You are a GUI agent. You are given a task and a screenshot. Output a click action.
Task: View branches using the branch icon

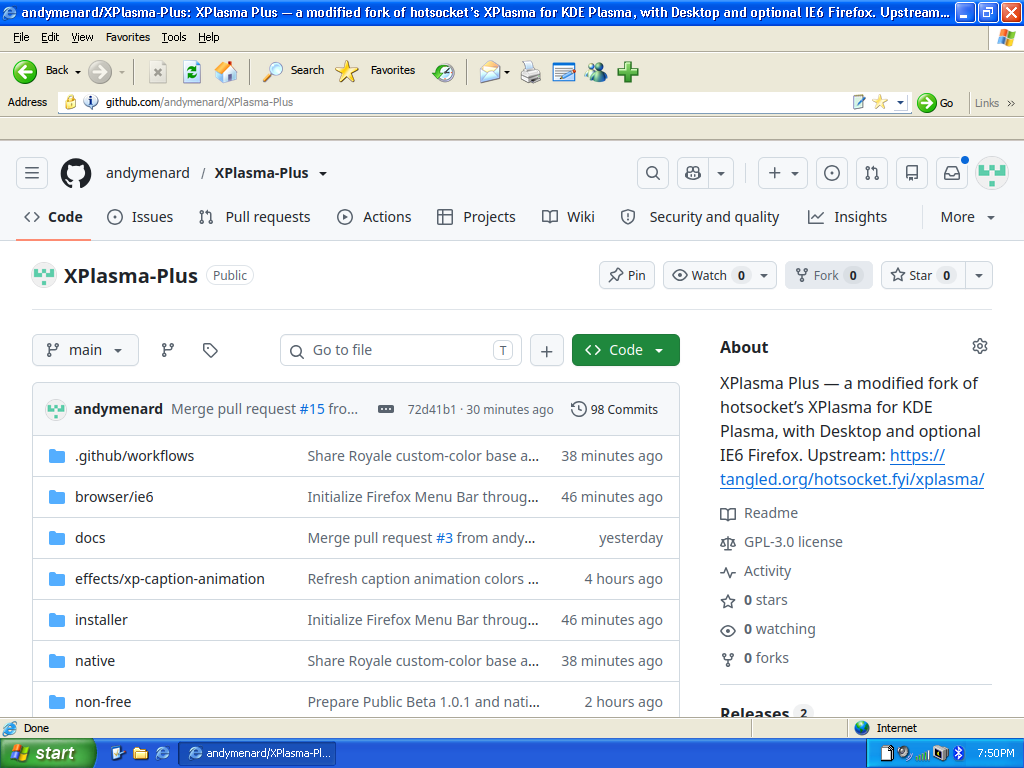click(x=168, y=350)
